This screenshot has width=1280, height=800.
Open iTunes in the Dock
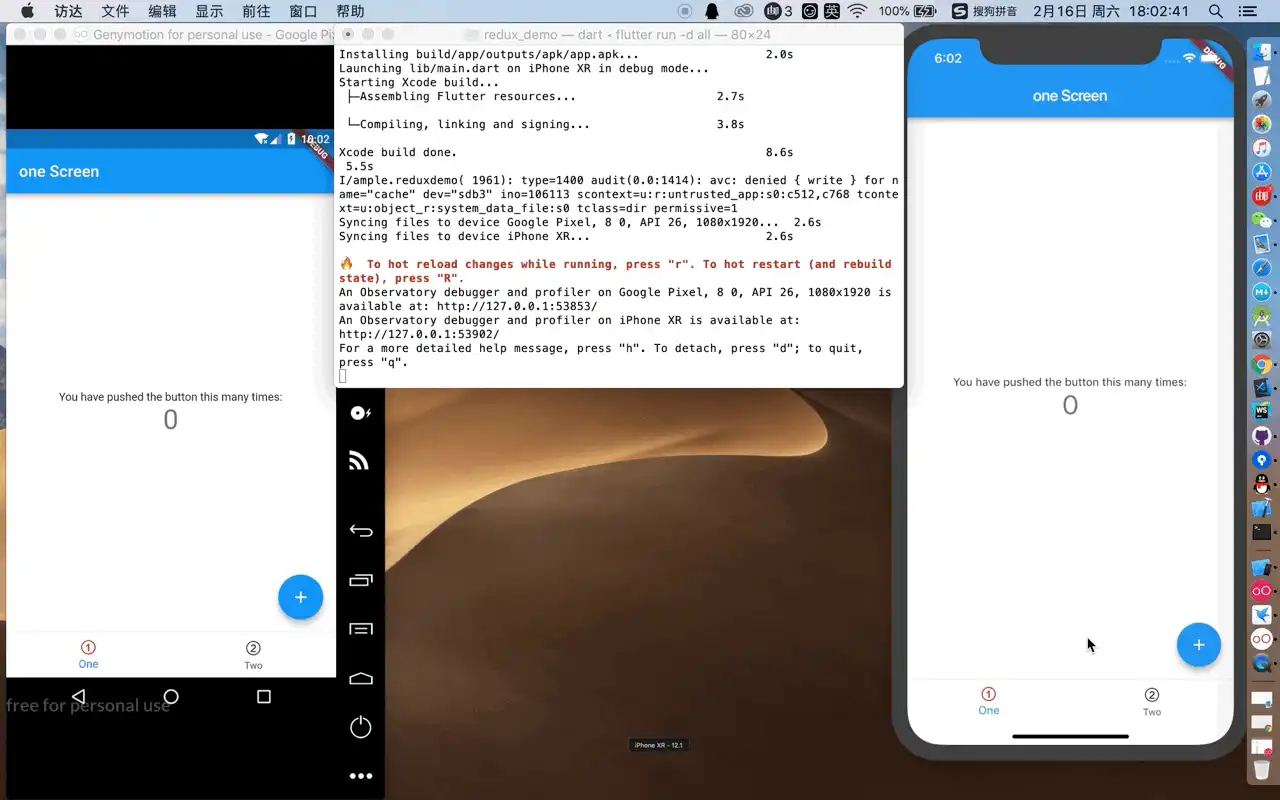[1262, 148]
